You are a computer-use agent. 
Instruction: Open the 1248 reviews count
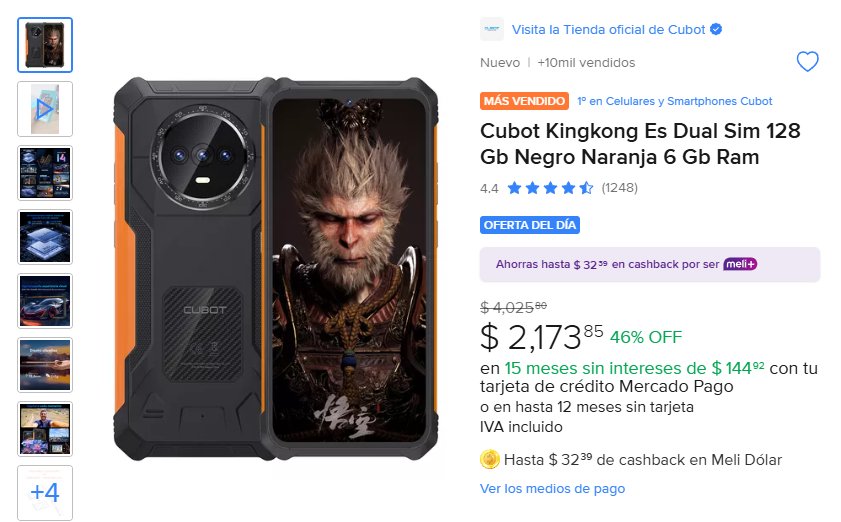click(620, 187)
